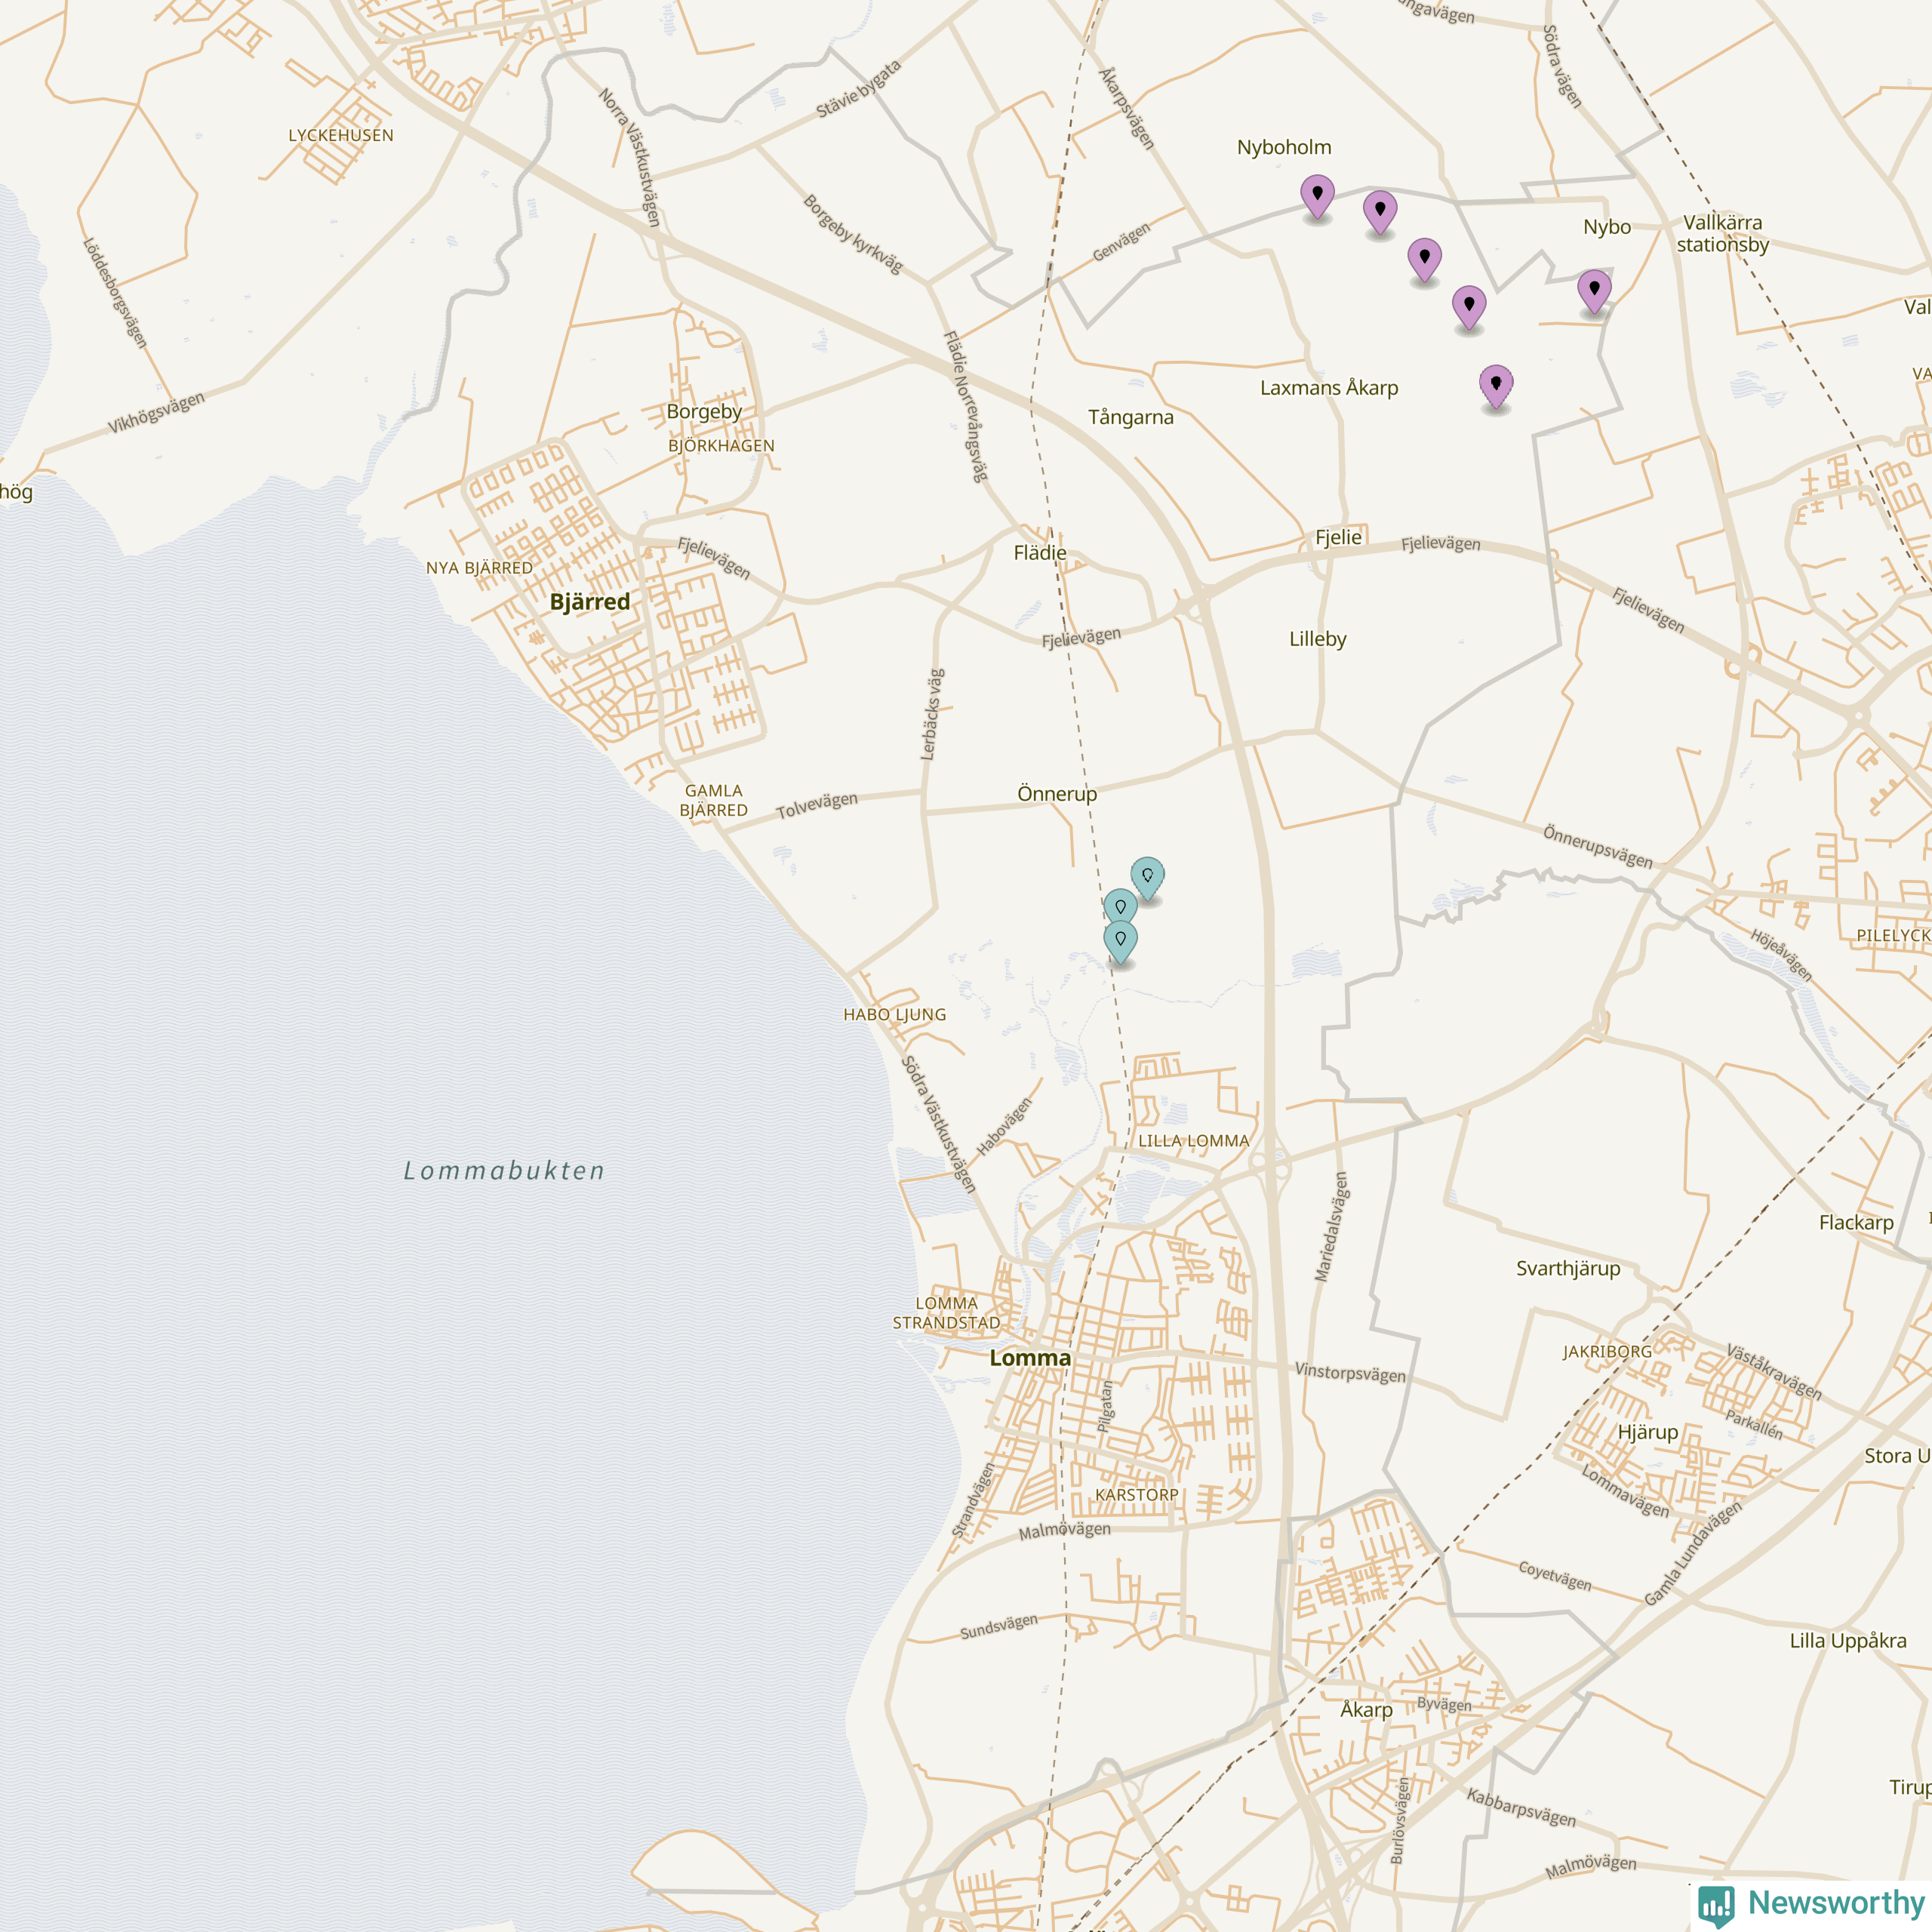1932x1932 pixels.
Task: Click the Hjärup town label
Action: pyautogui.click(x=1648, y=1433)
